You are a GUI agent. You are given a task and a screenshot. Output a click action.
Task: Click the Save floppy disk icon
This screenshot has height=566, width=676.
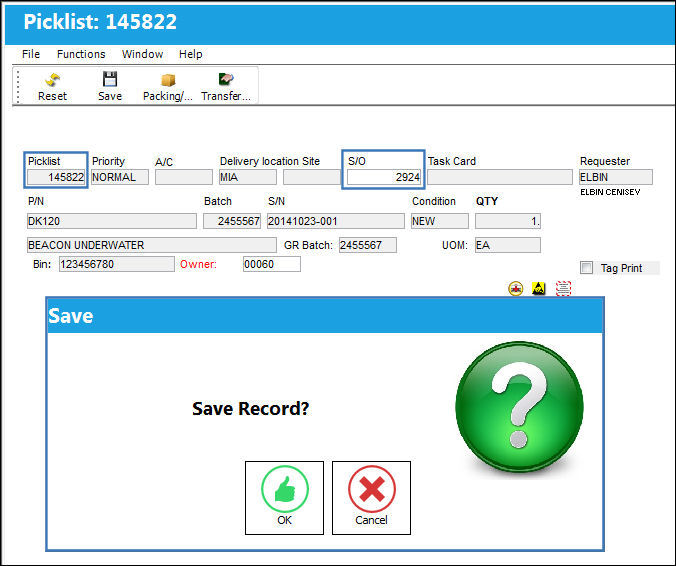(x=110, y=79)
